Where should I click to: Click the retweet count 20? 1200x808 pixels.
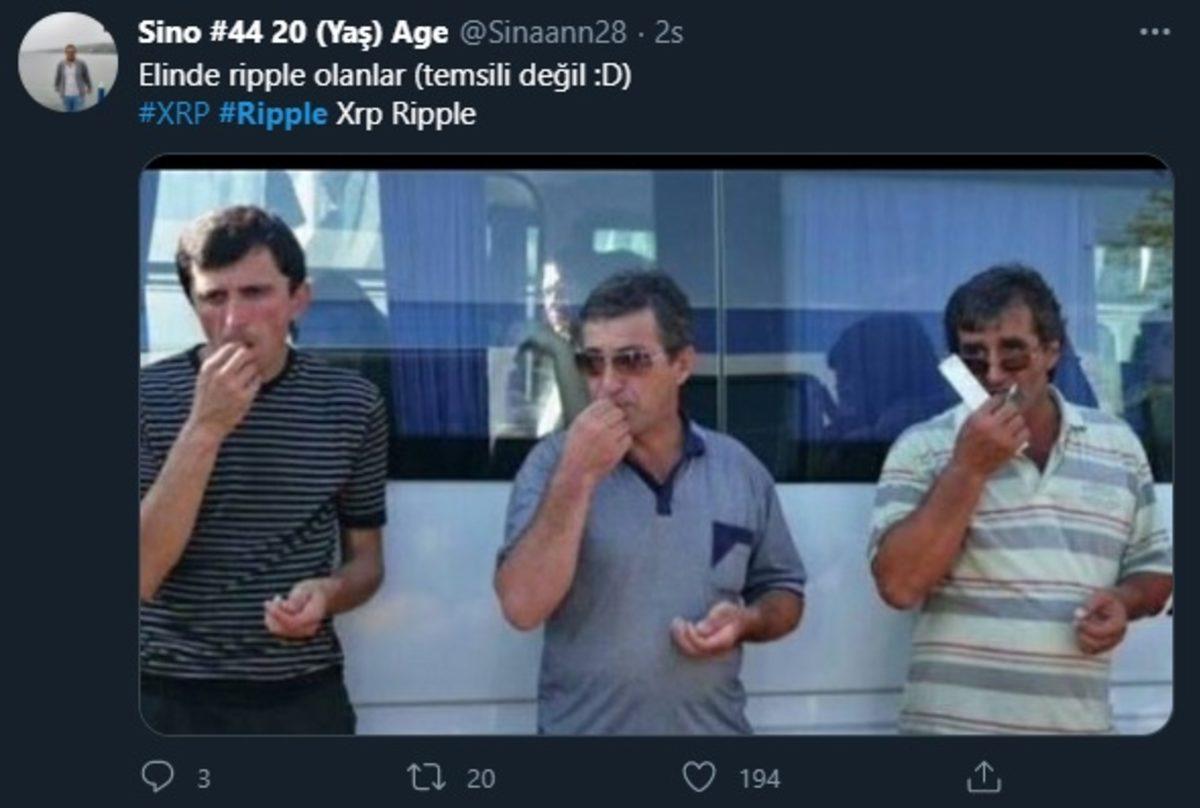pos(480,778)
